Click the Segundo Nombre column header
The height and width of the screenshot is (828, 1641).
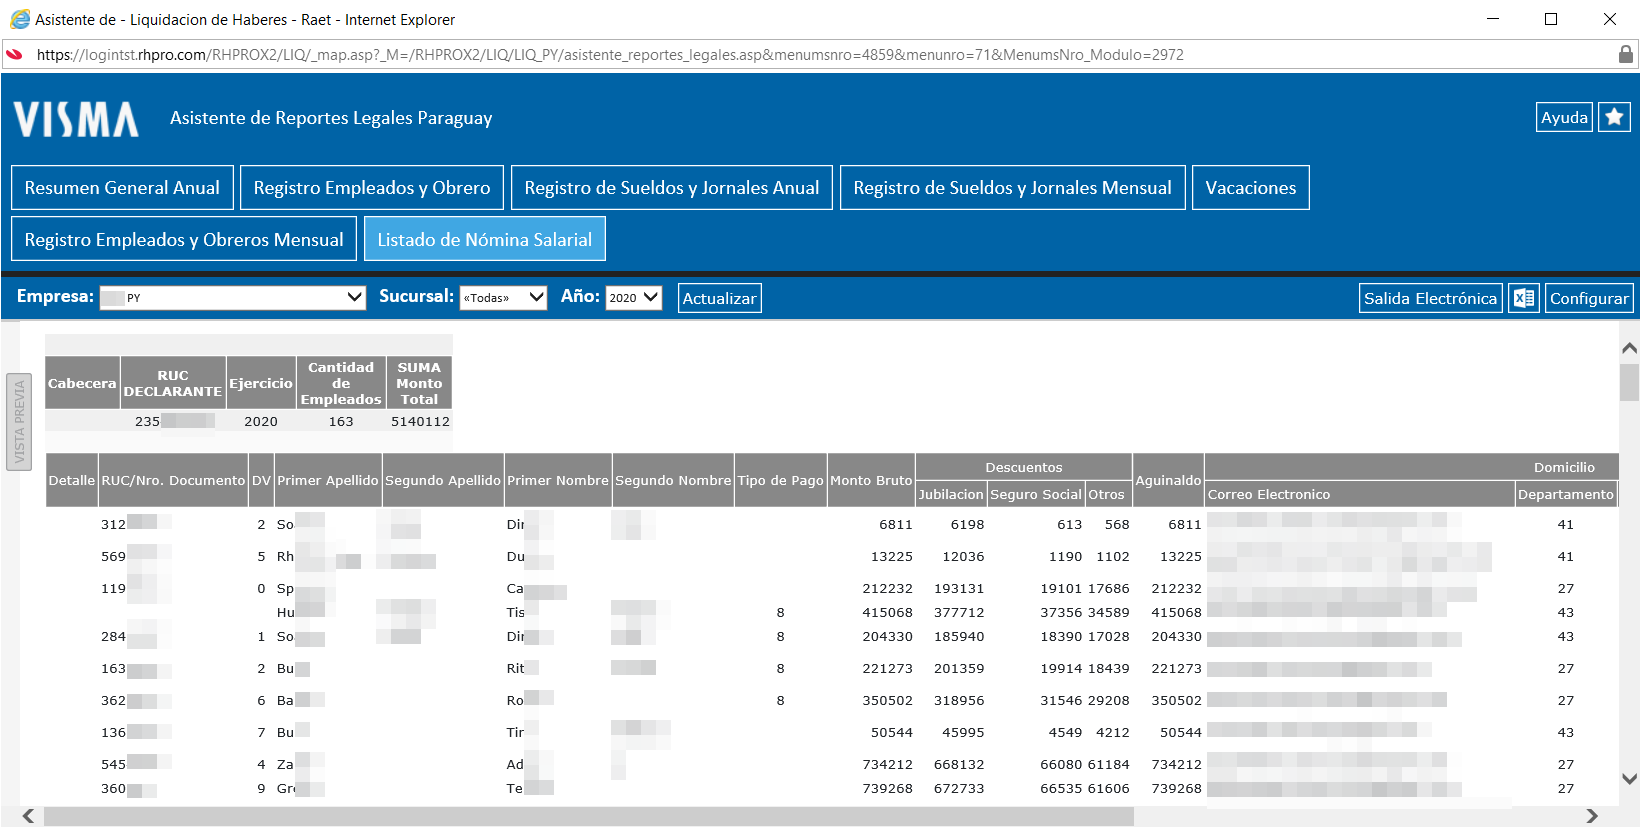[673, 480]
